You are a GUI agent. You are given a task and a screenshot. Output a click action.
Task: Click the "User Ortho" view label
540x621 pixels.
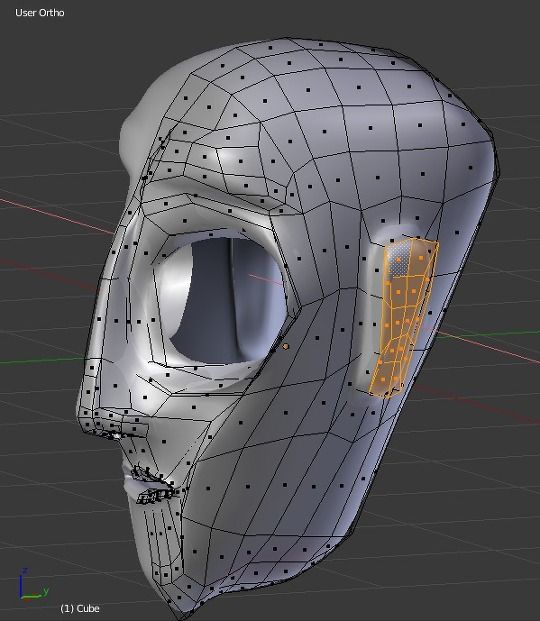(x=40, y=13)
